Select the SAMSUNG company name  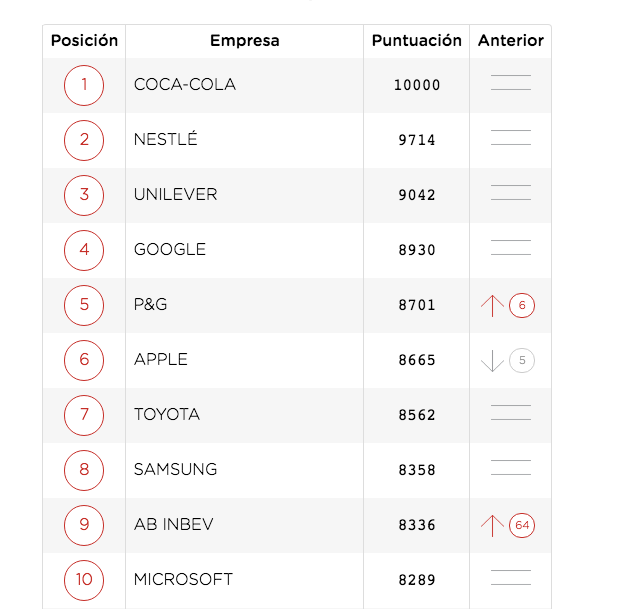175,469
